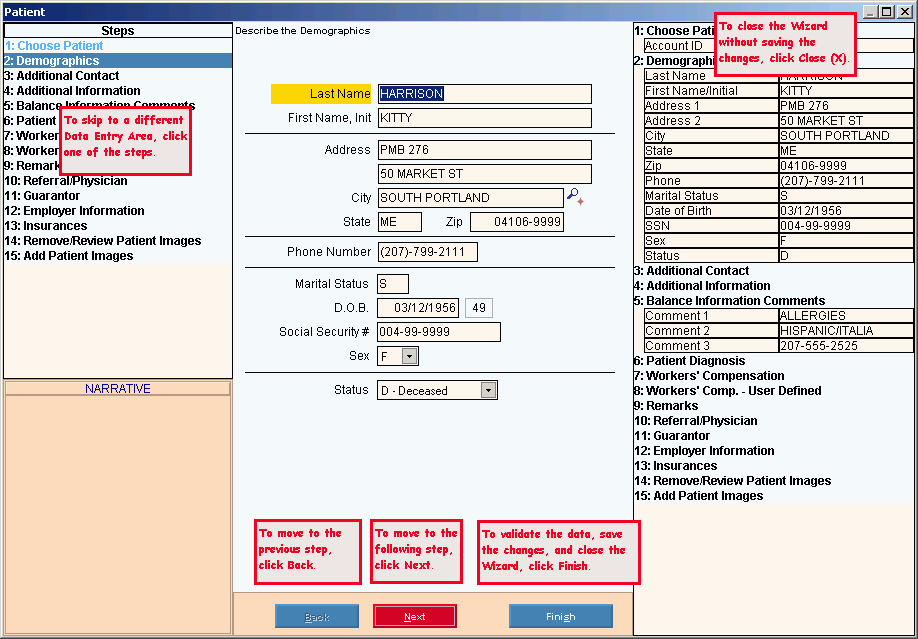Click the address field with 50 MARKET ST

[484, 174]
